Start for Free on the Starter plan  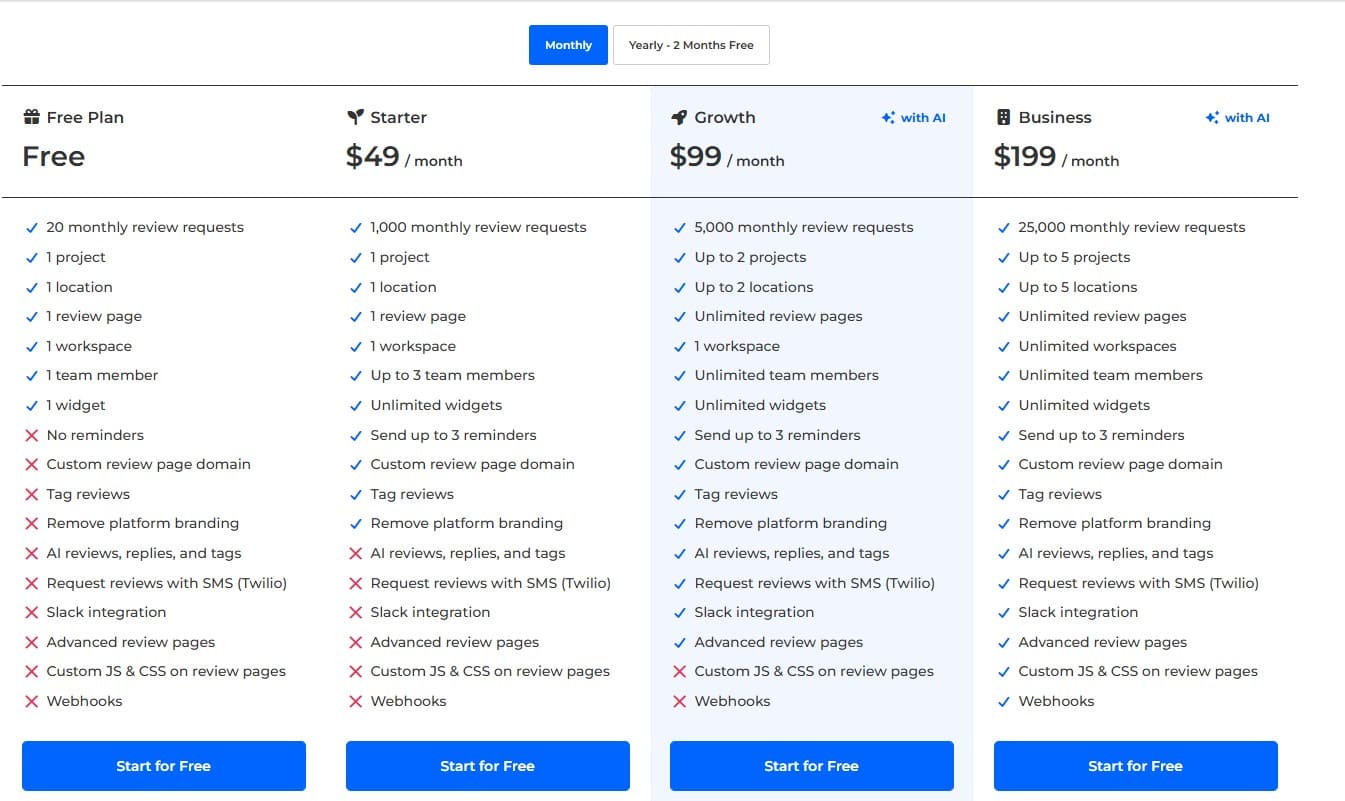487,766
